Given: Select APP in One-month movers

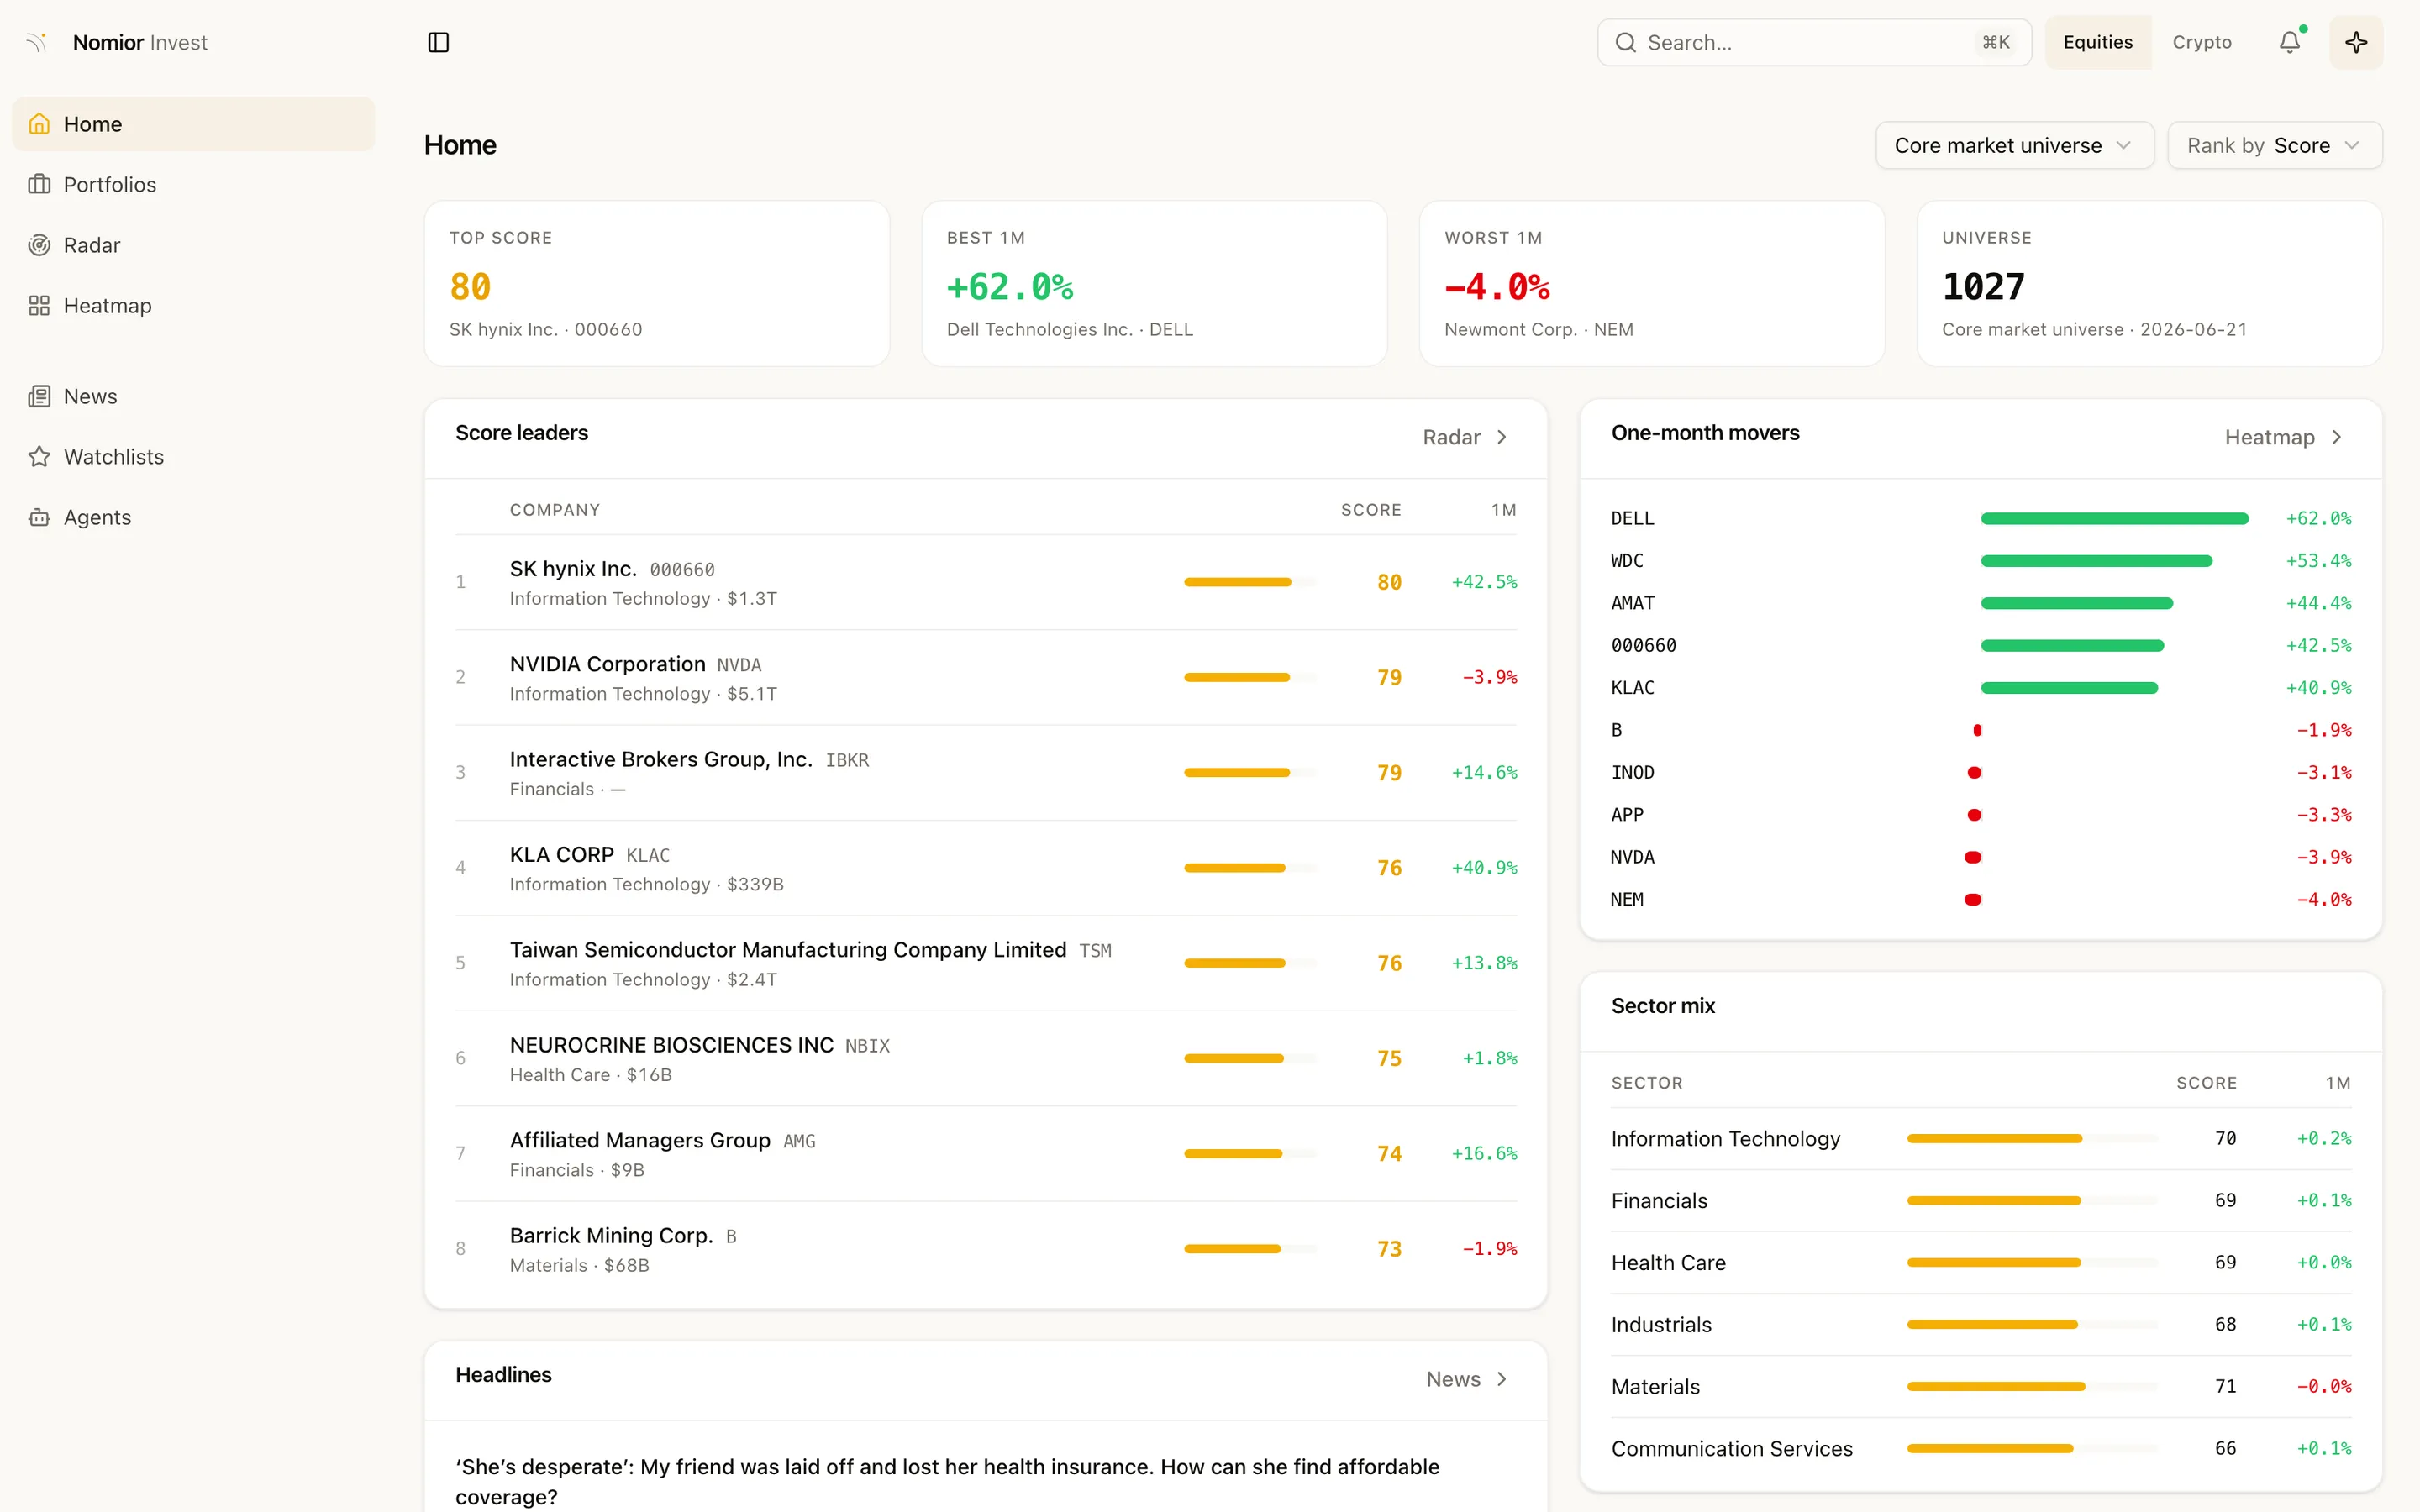Looking at the screenshot, I should click(1981, 814).
